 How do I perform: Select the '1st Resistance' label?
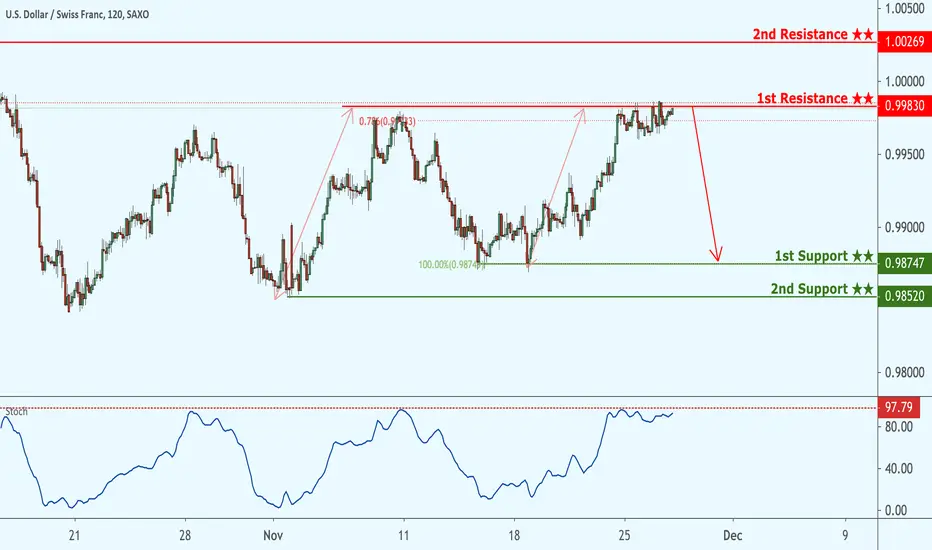pyautogui.click(x=815, y=98)
